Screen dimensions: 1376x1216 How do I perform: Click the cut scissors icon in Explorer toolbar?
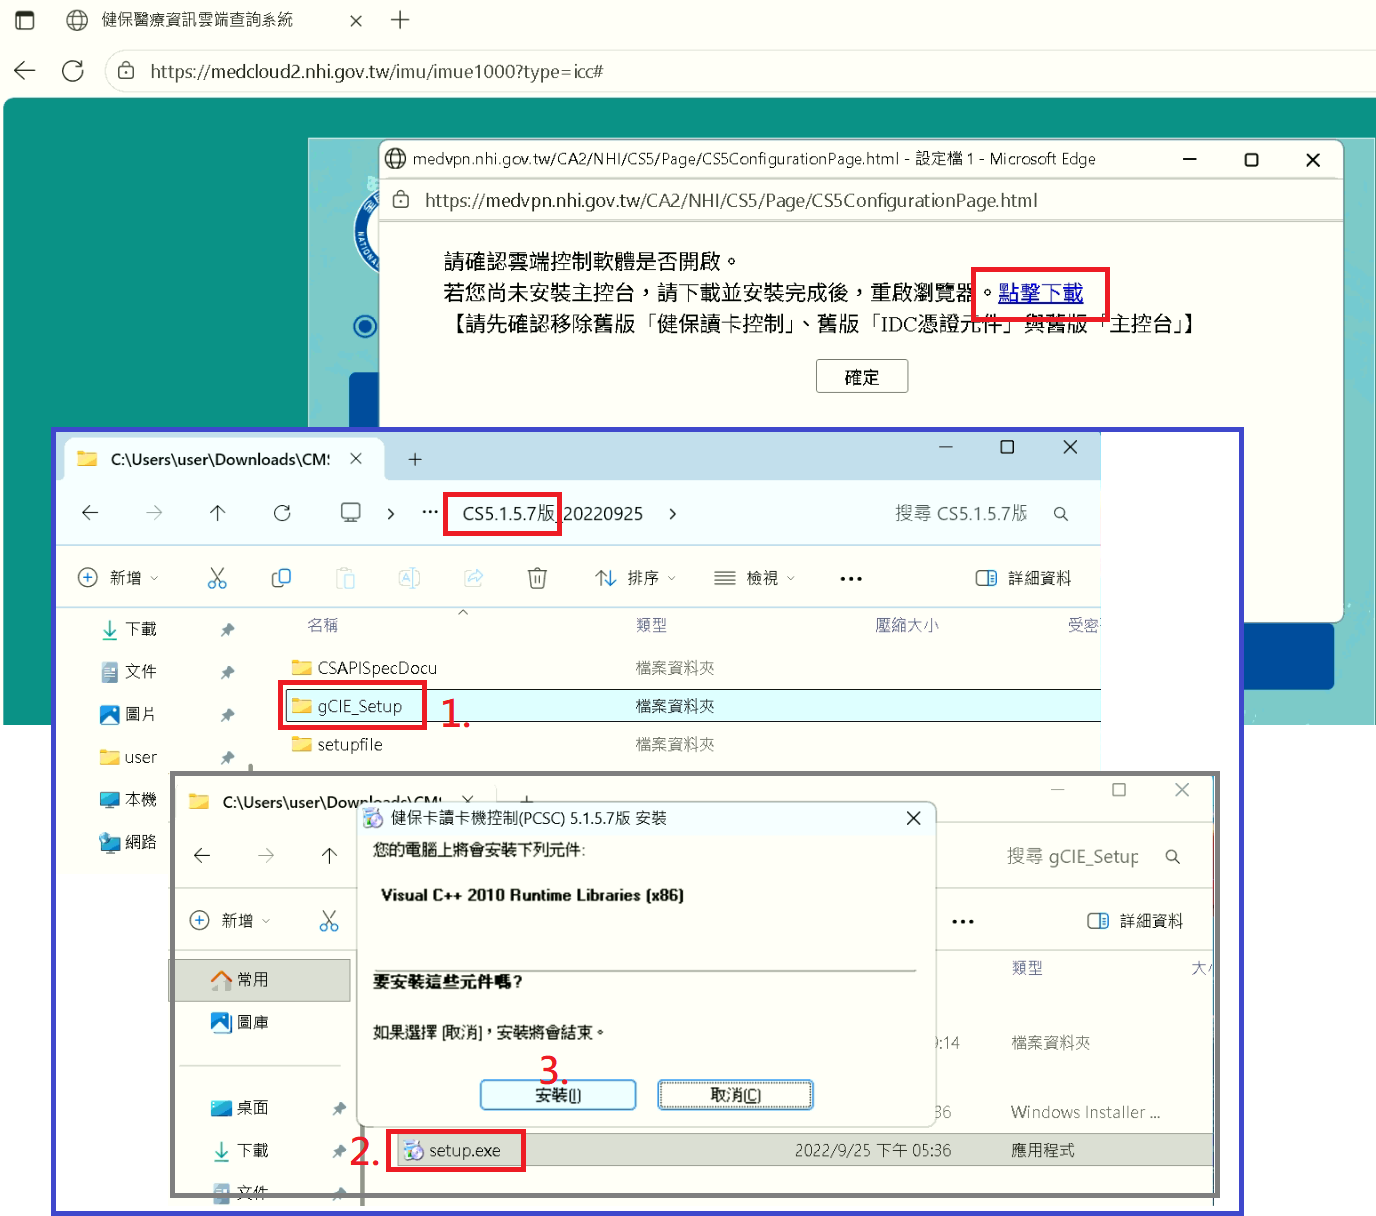(217, 578)
